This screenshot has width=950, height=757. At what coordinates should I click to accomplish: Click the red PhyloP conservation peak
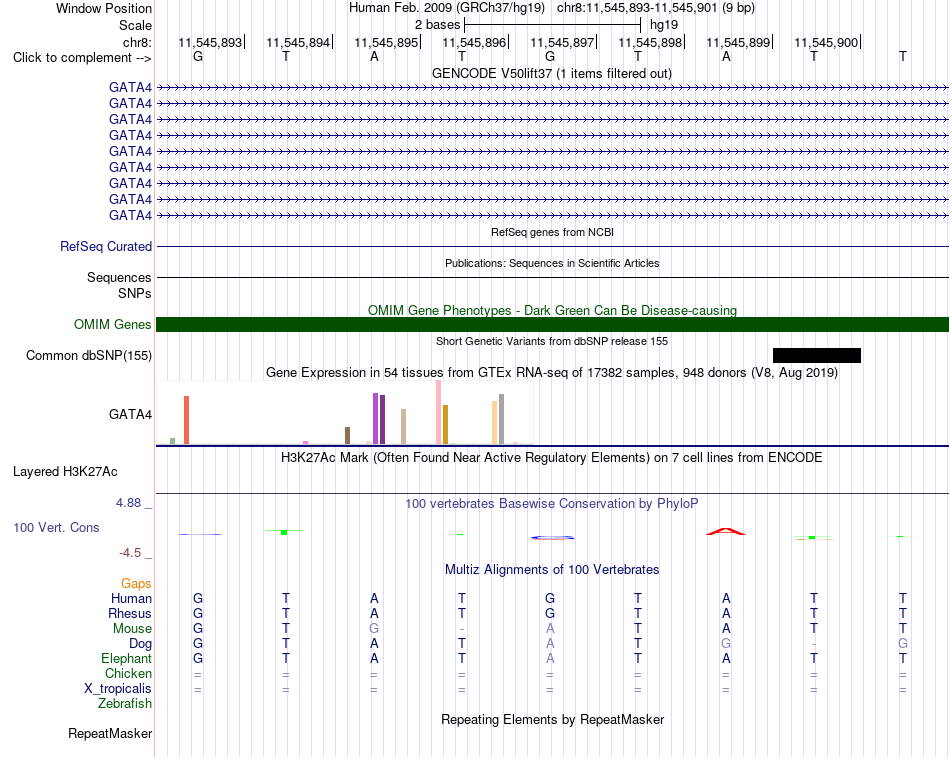coord(726,532)
